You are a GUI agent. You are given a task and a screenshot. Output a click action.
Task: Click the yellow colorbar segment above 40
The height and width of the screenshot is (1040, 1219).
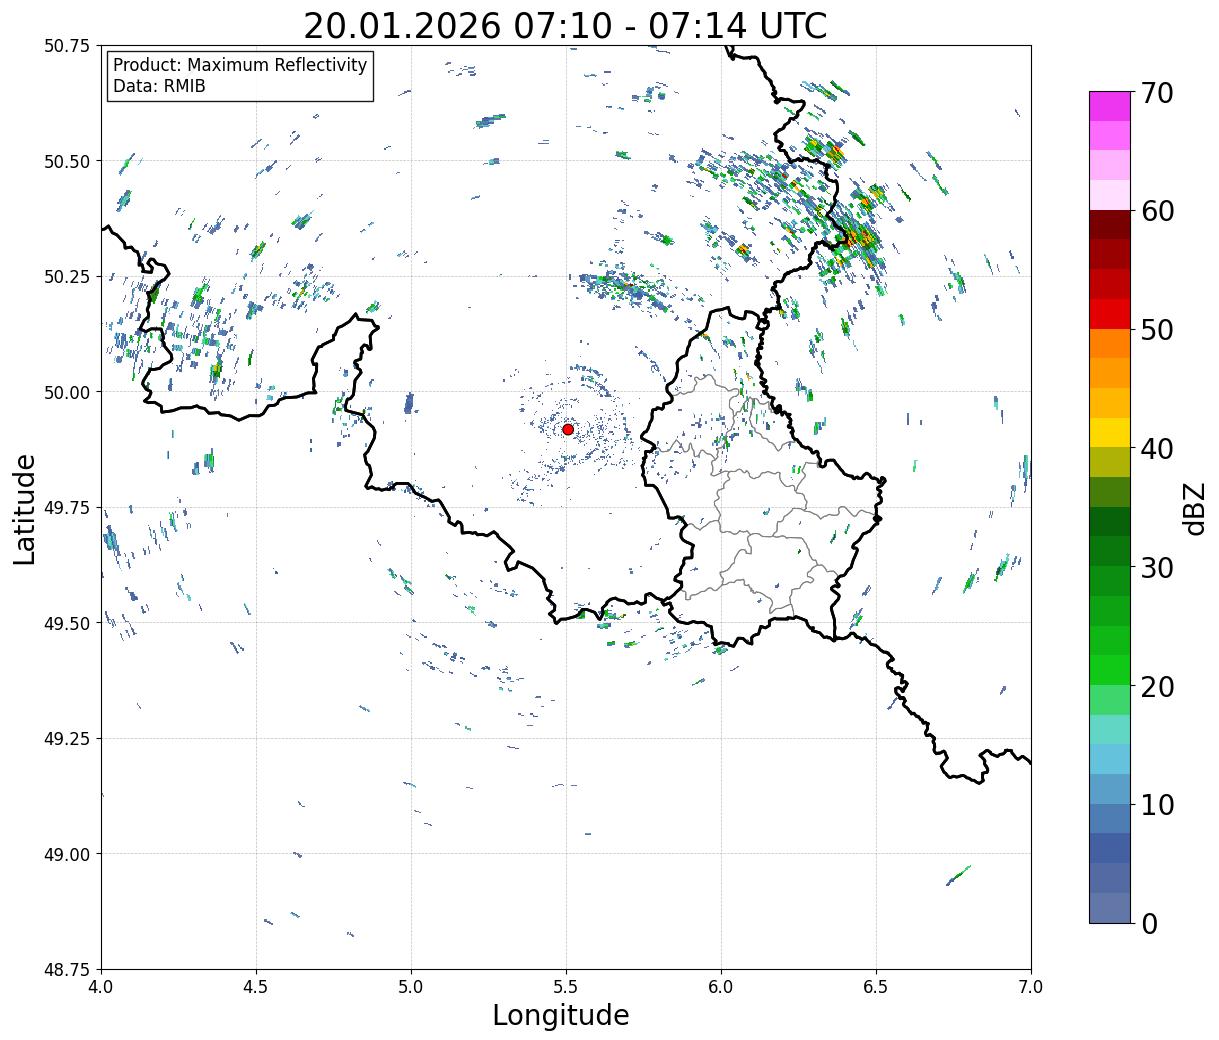(x=1110, y=432)
